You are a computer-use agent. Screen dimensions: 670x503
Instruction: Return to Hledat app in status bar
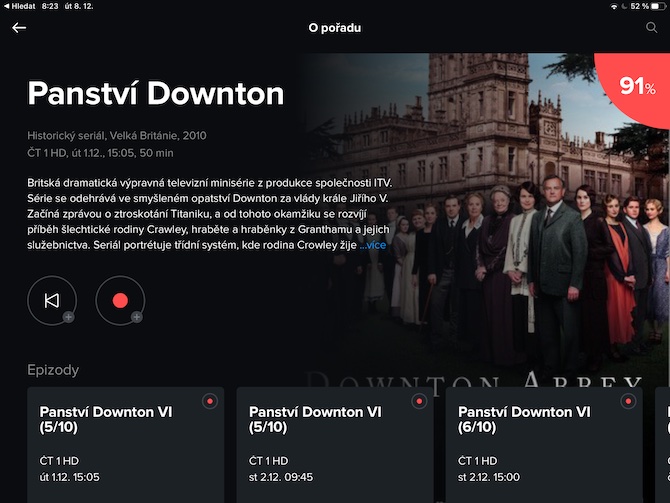[19, 6]
